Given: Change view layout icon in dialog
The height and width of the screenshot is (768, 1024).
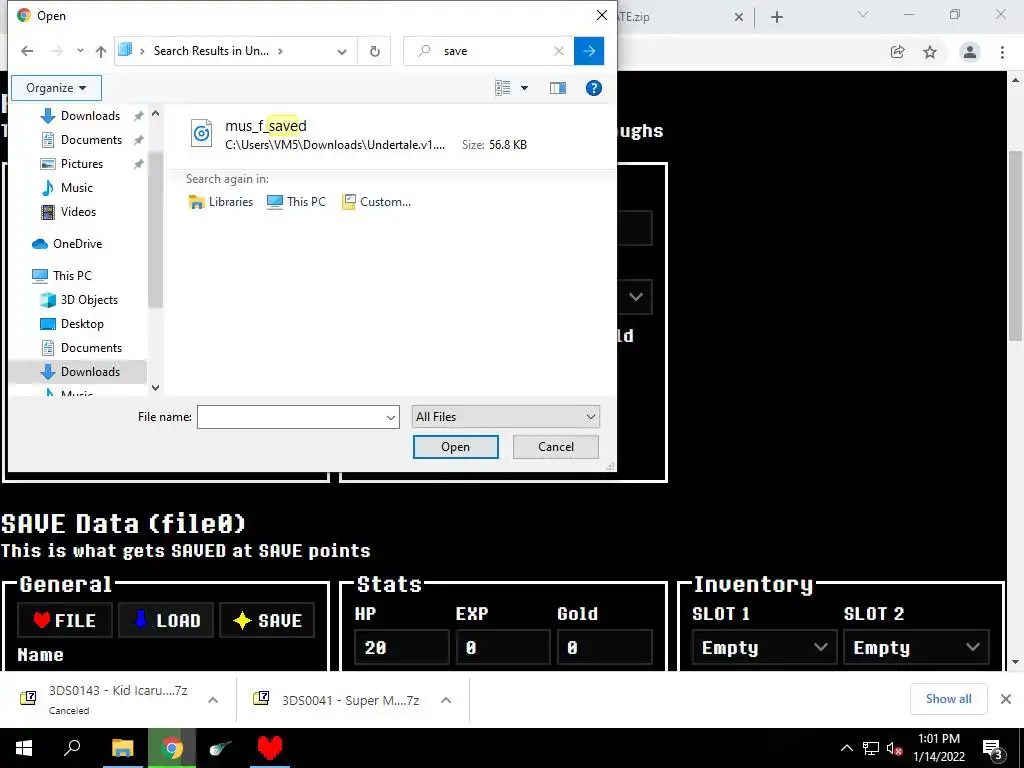Looking at the screenshot, I should (502, 88).
